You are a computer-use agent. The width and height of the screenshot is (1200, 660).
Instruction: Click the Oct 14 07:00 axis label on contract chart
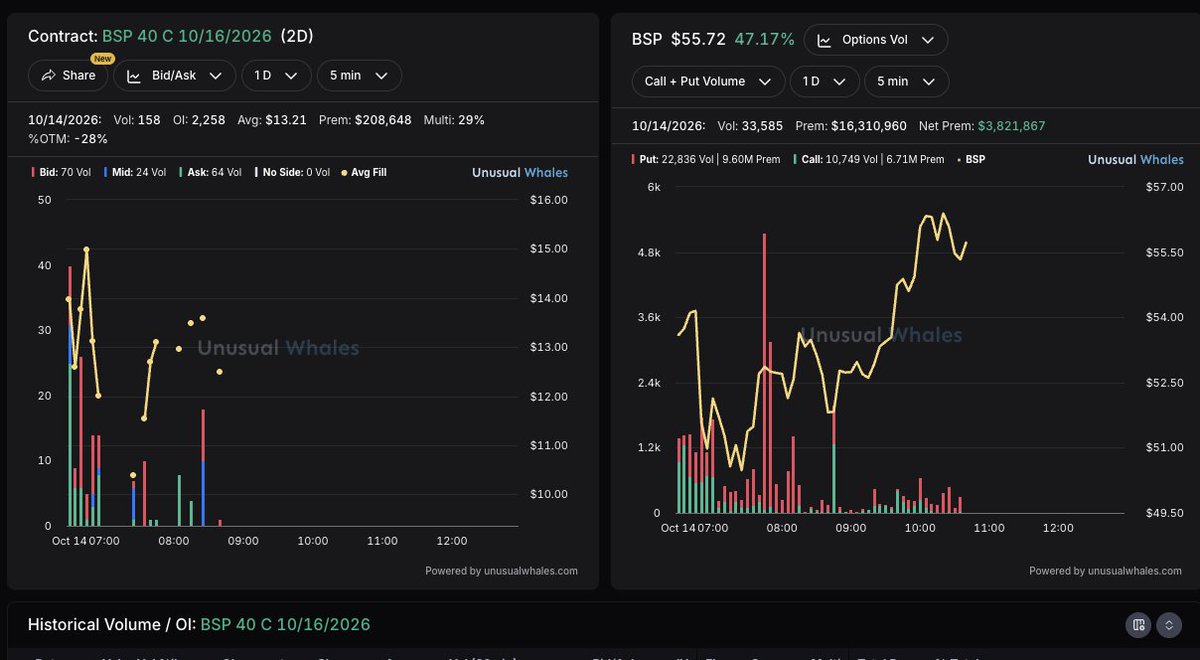[x=86, y=541]
